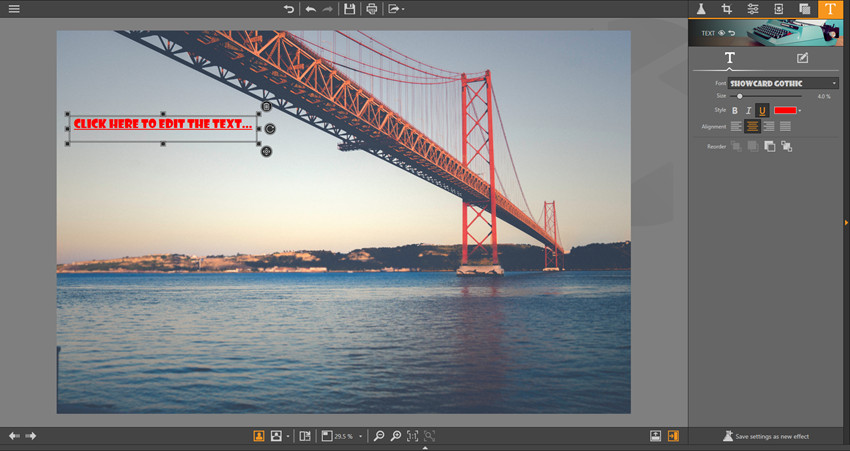Expand the bottom panel with the up arrow

click(425, 448)
